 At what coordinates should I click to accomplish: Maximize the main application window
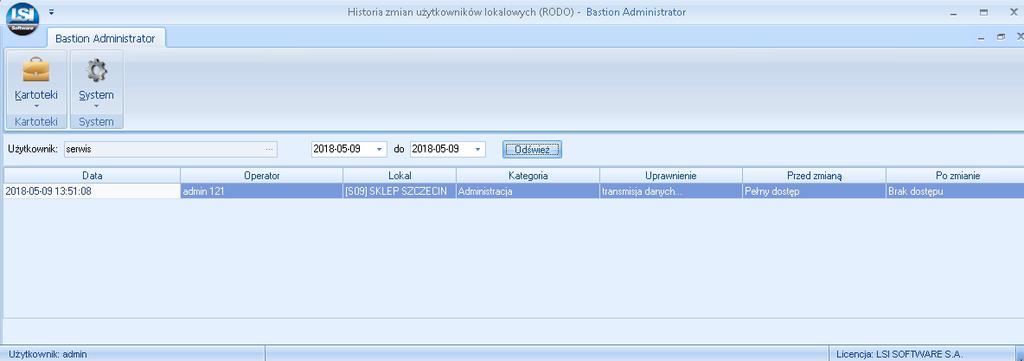pos(984,12)
